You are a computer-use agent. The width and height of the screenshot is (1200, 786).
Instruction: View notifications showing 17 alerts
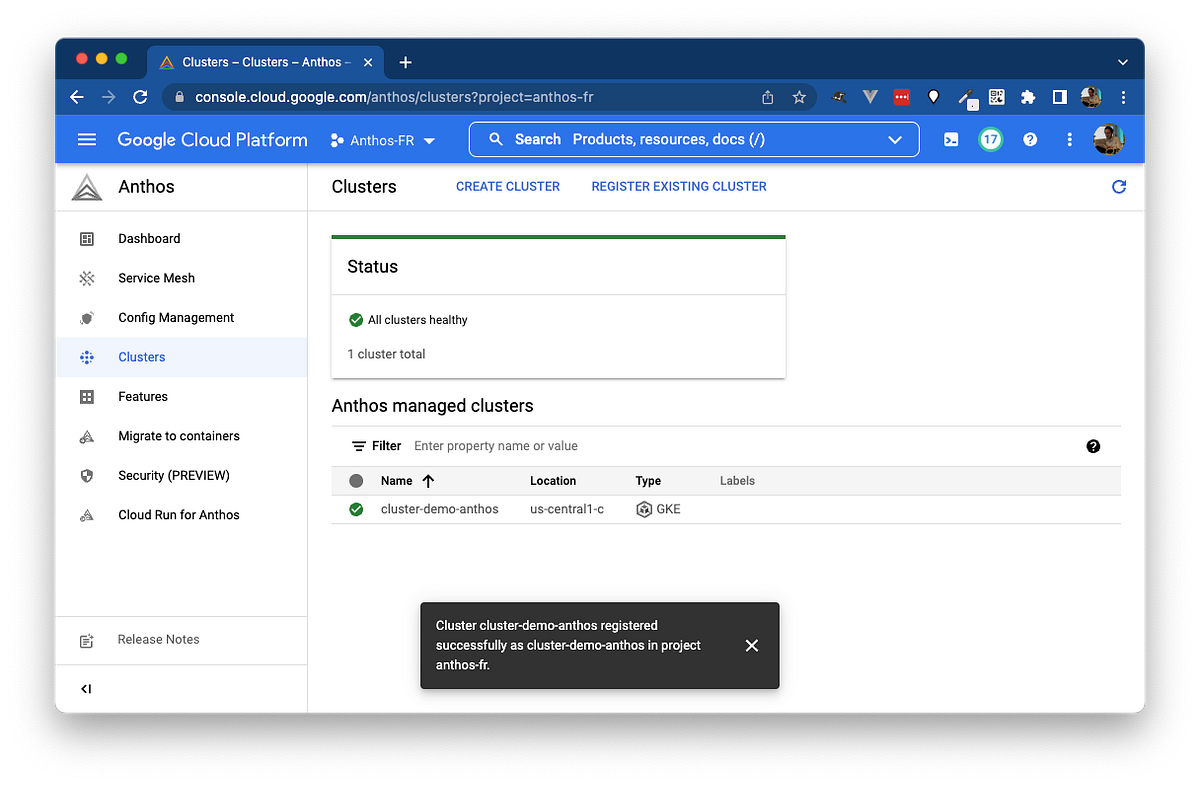click(990, 139)
